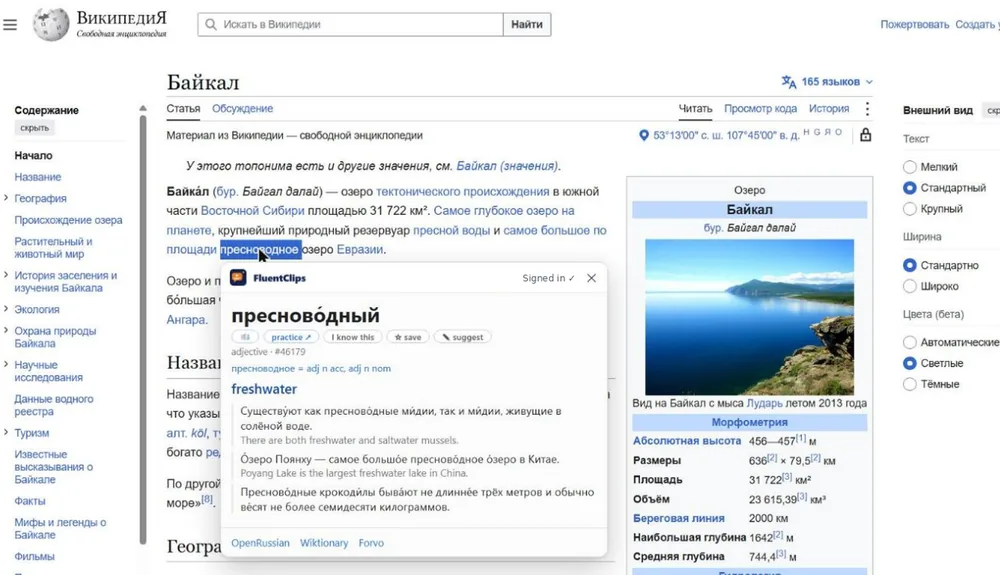The height and width of the screenshot is (575, 1000).
Task: Expand the Экология contents section
Action: point(6,309)
